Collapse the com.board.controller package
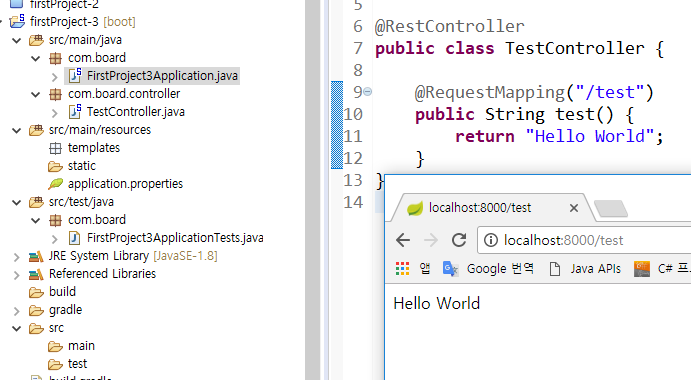Viewport: 691px width, 380px height. pos(36,94)
